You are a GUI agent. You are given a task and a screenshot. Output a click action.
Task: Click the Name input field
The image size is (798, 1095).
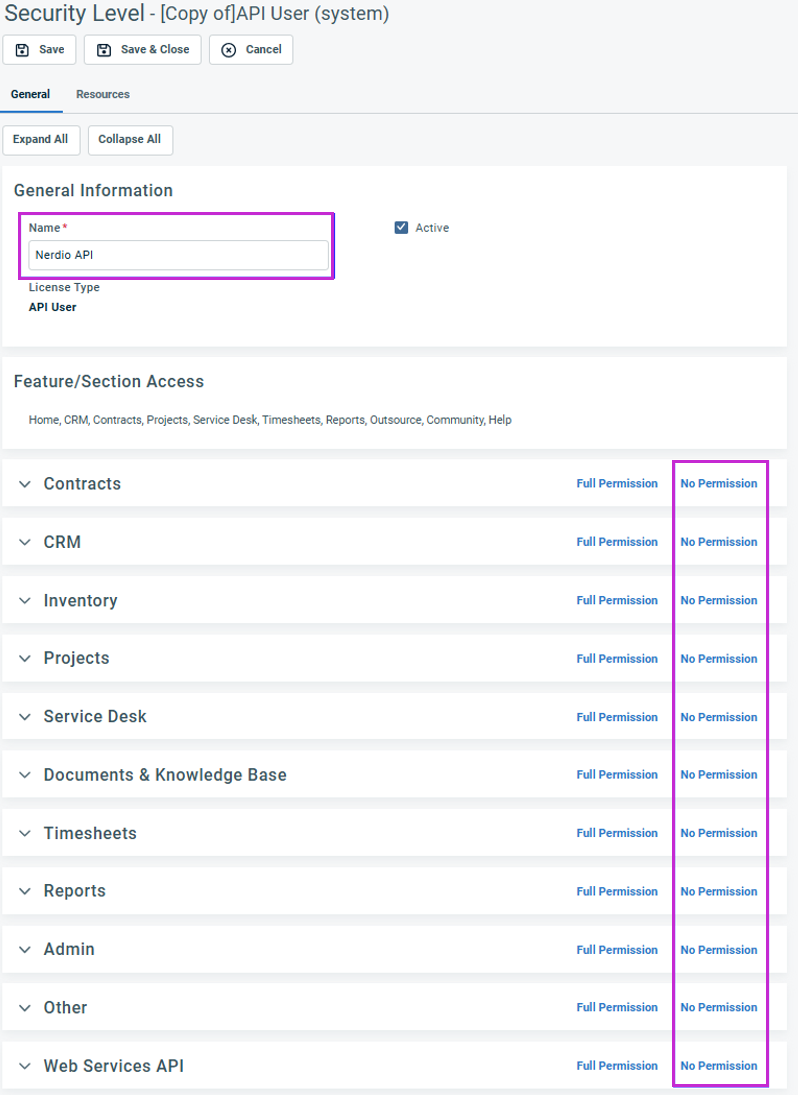click(x=178, y=255)
